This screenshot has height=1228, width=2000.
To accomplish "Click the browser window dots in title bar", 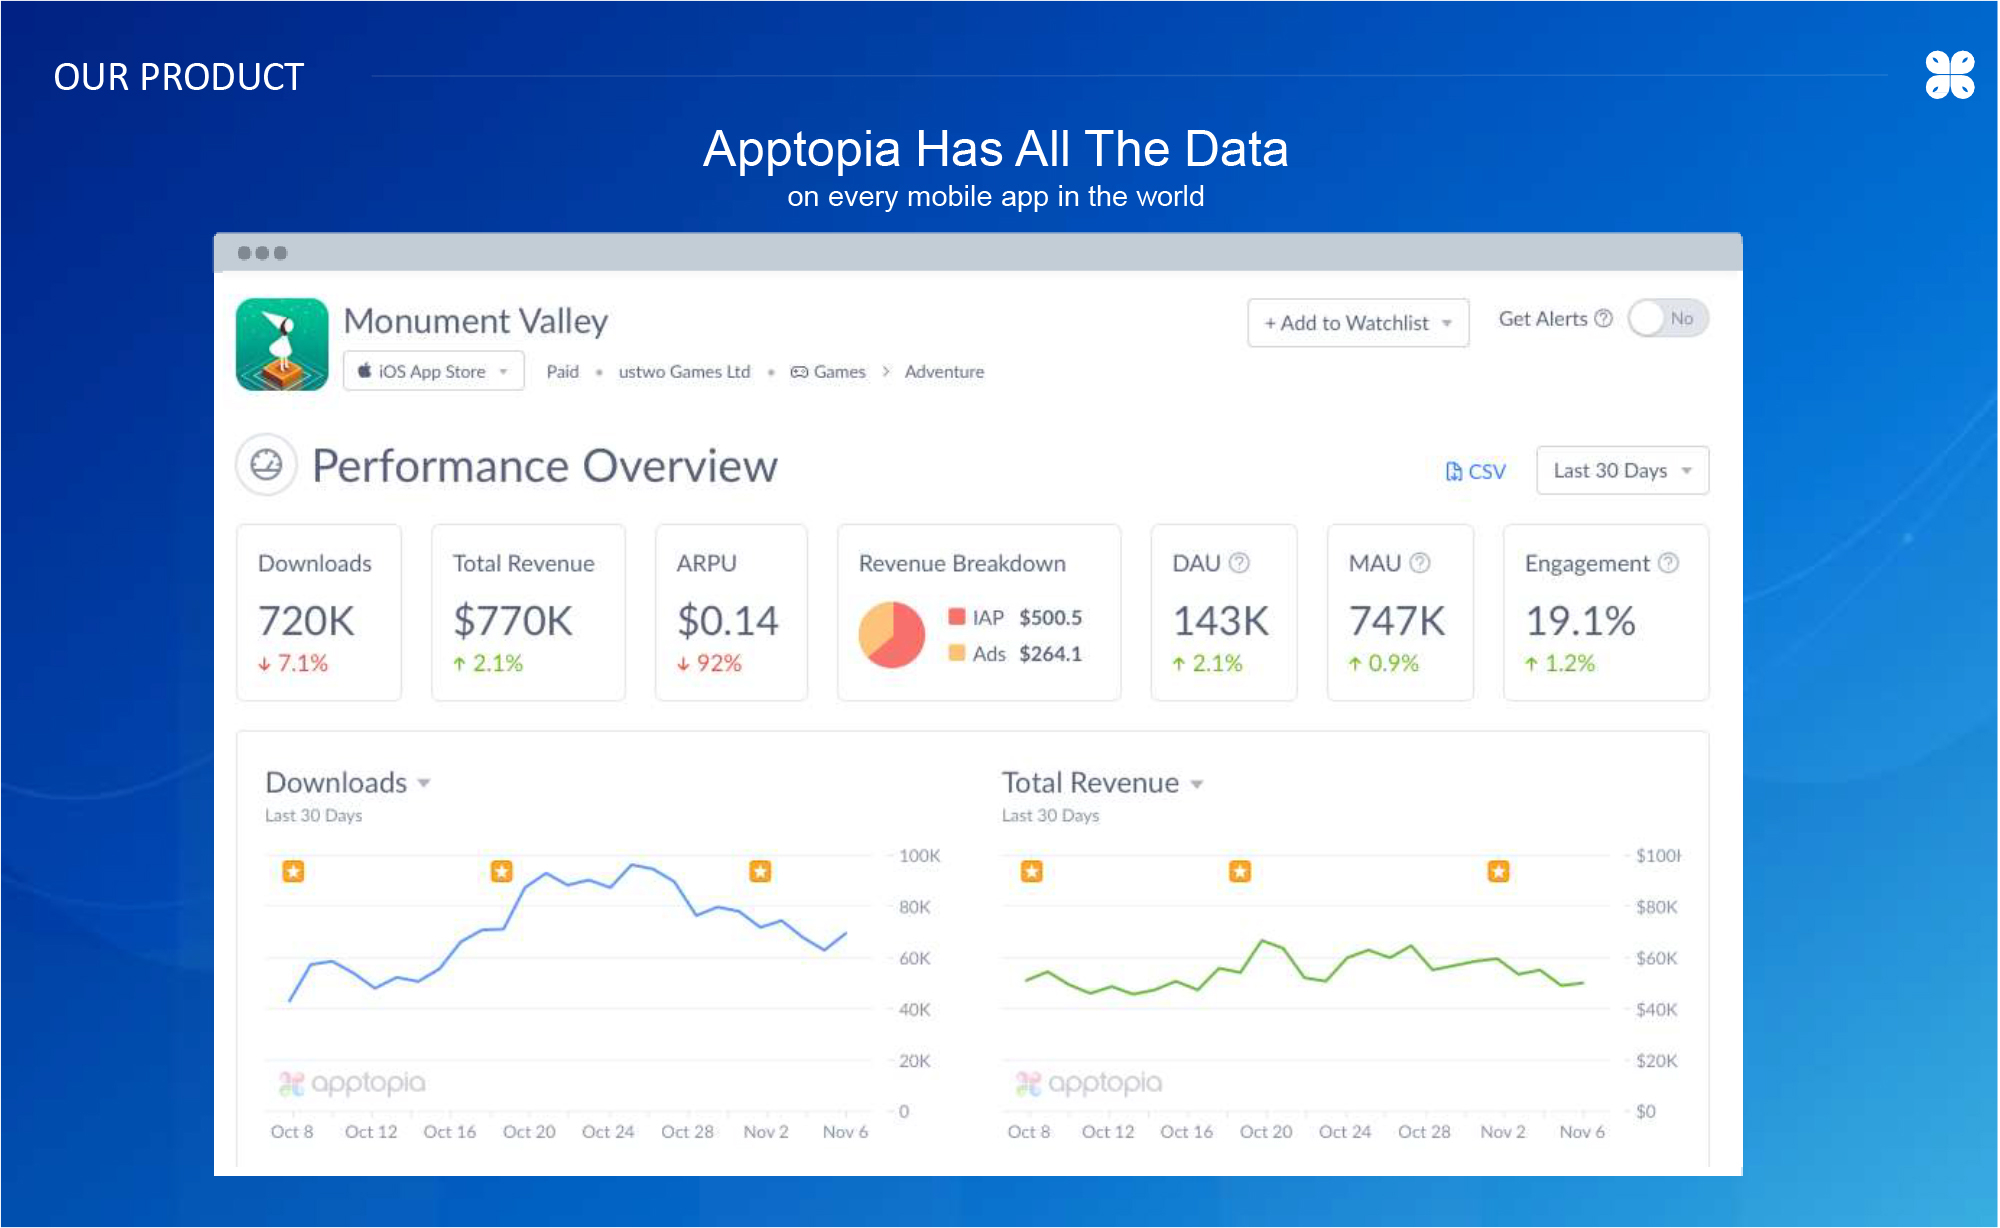I will [x=262, y=253].
